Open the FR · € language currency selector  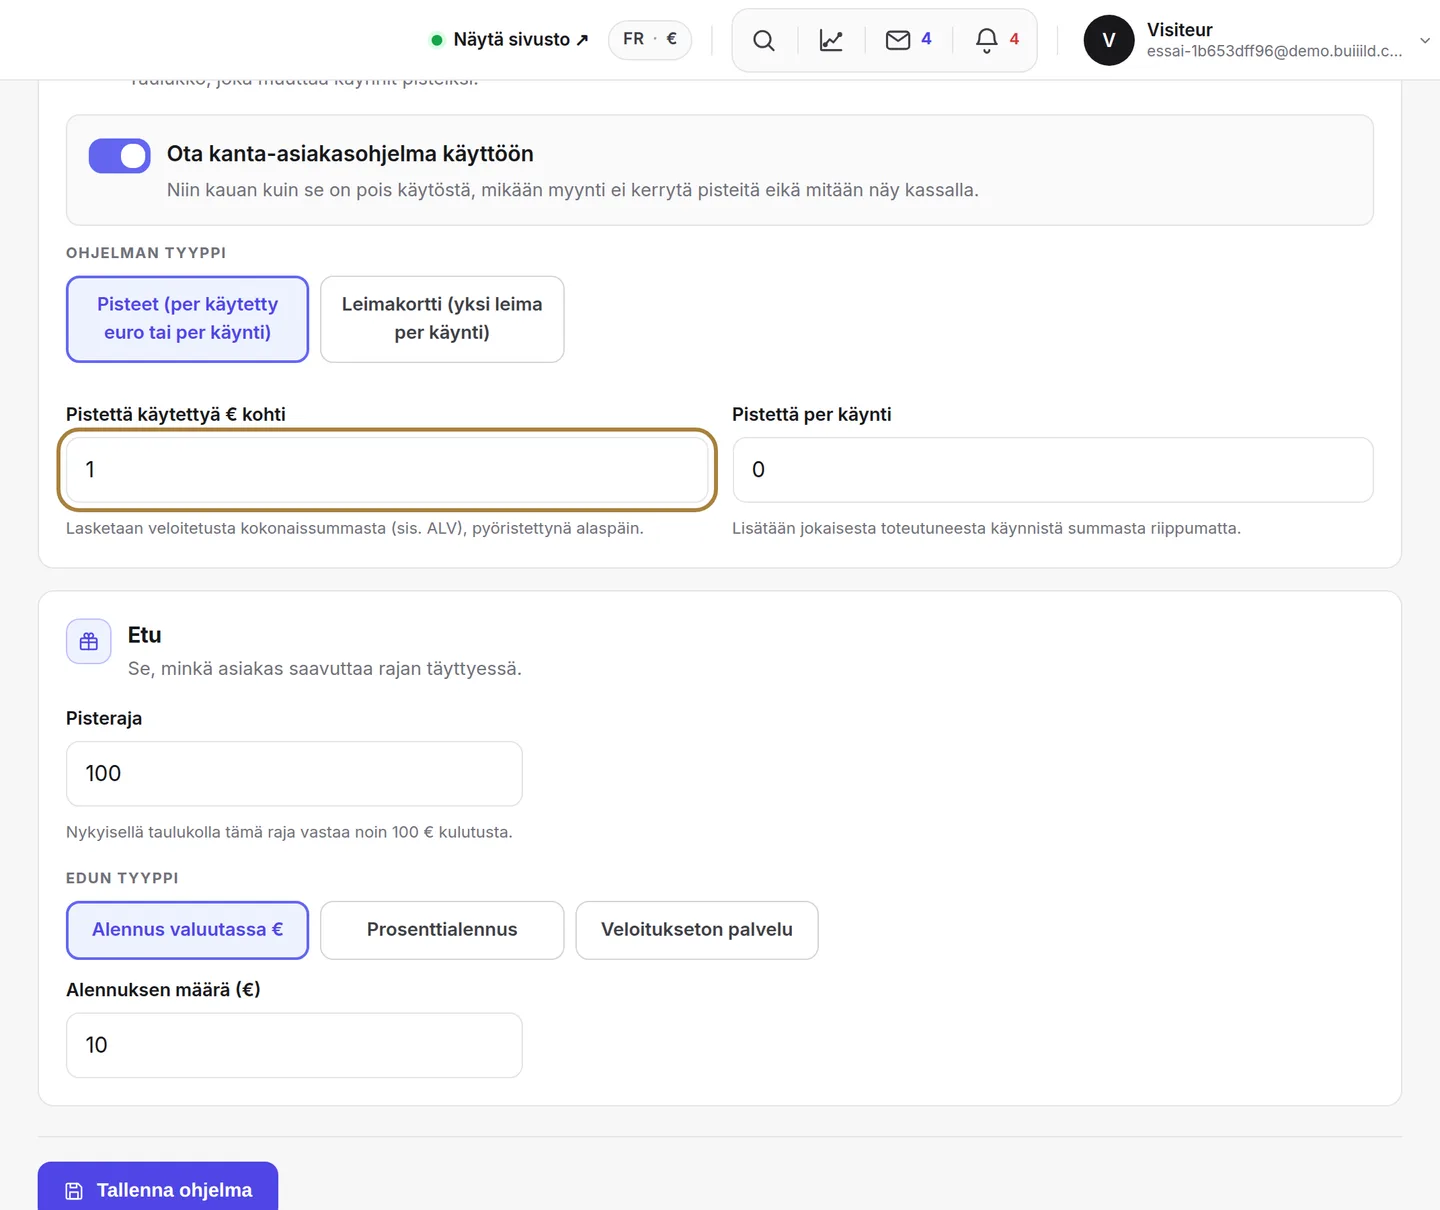650,39
